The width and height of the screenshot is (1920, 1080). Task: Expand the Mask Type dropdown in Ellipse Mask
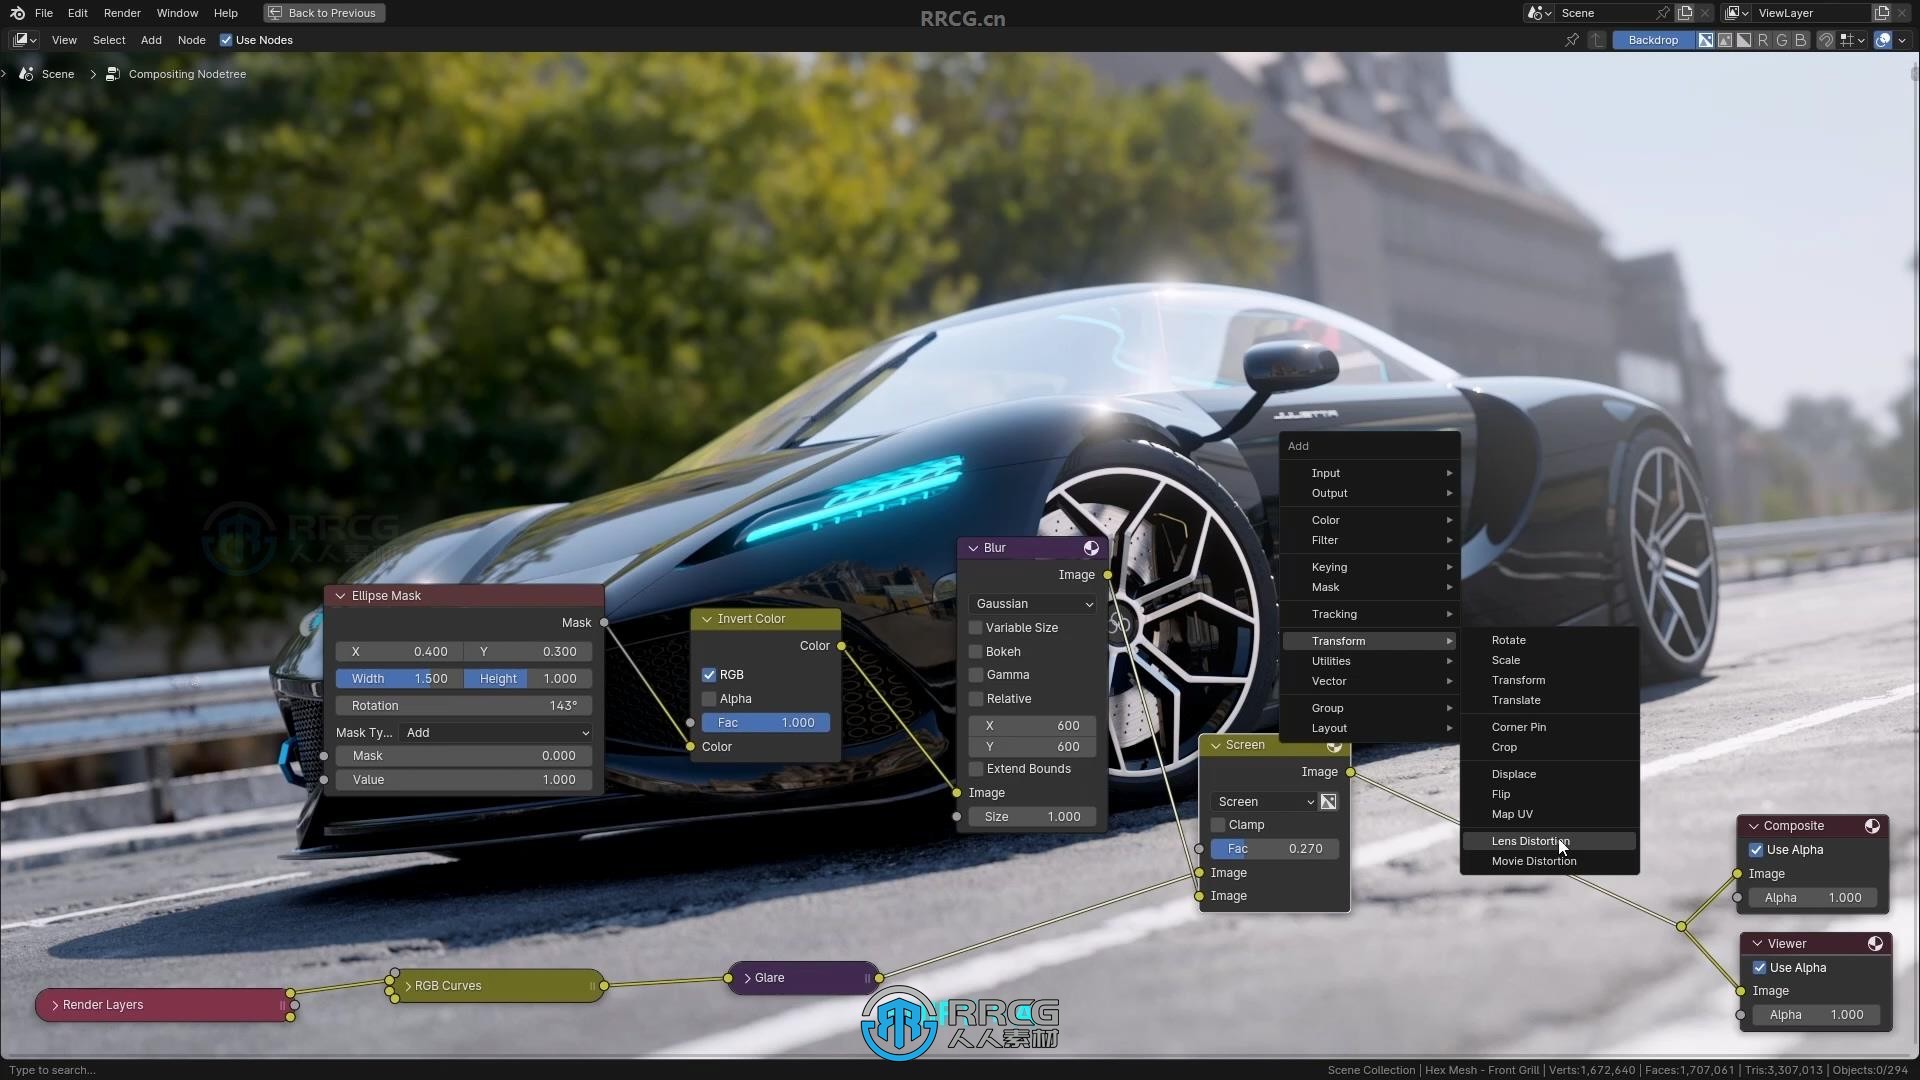pos(495,732)
